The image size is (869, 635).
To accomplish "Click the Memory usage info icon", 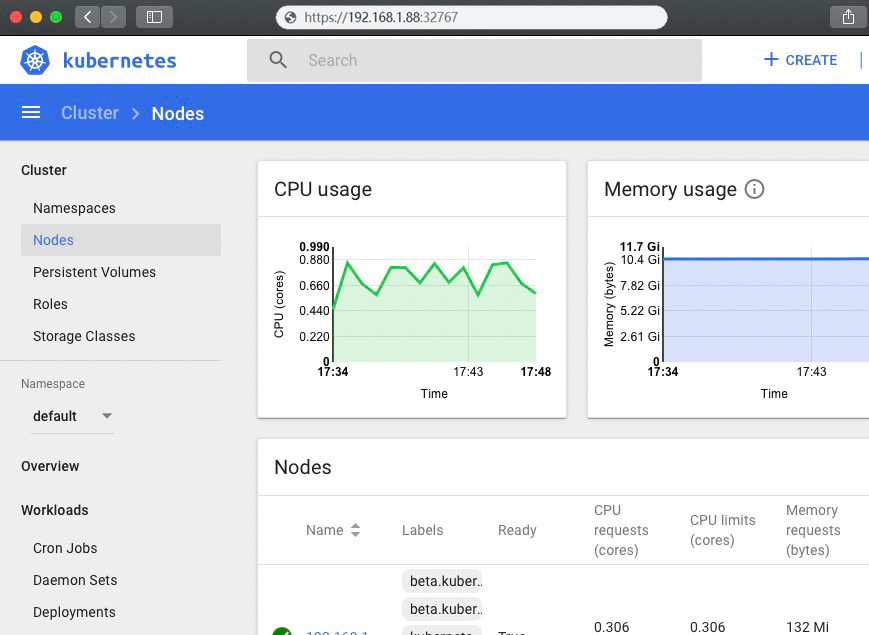I will point(754,189).
